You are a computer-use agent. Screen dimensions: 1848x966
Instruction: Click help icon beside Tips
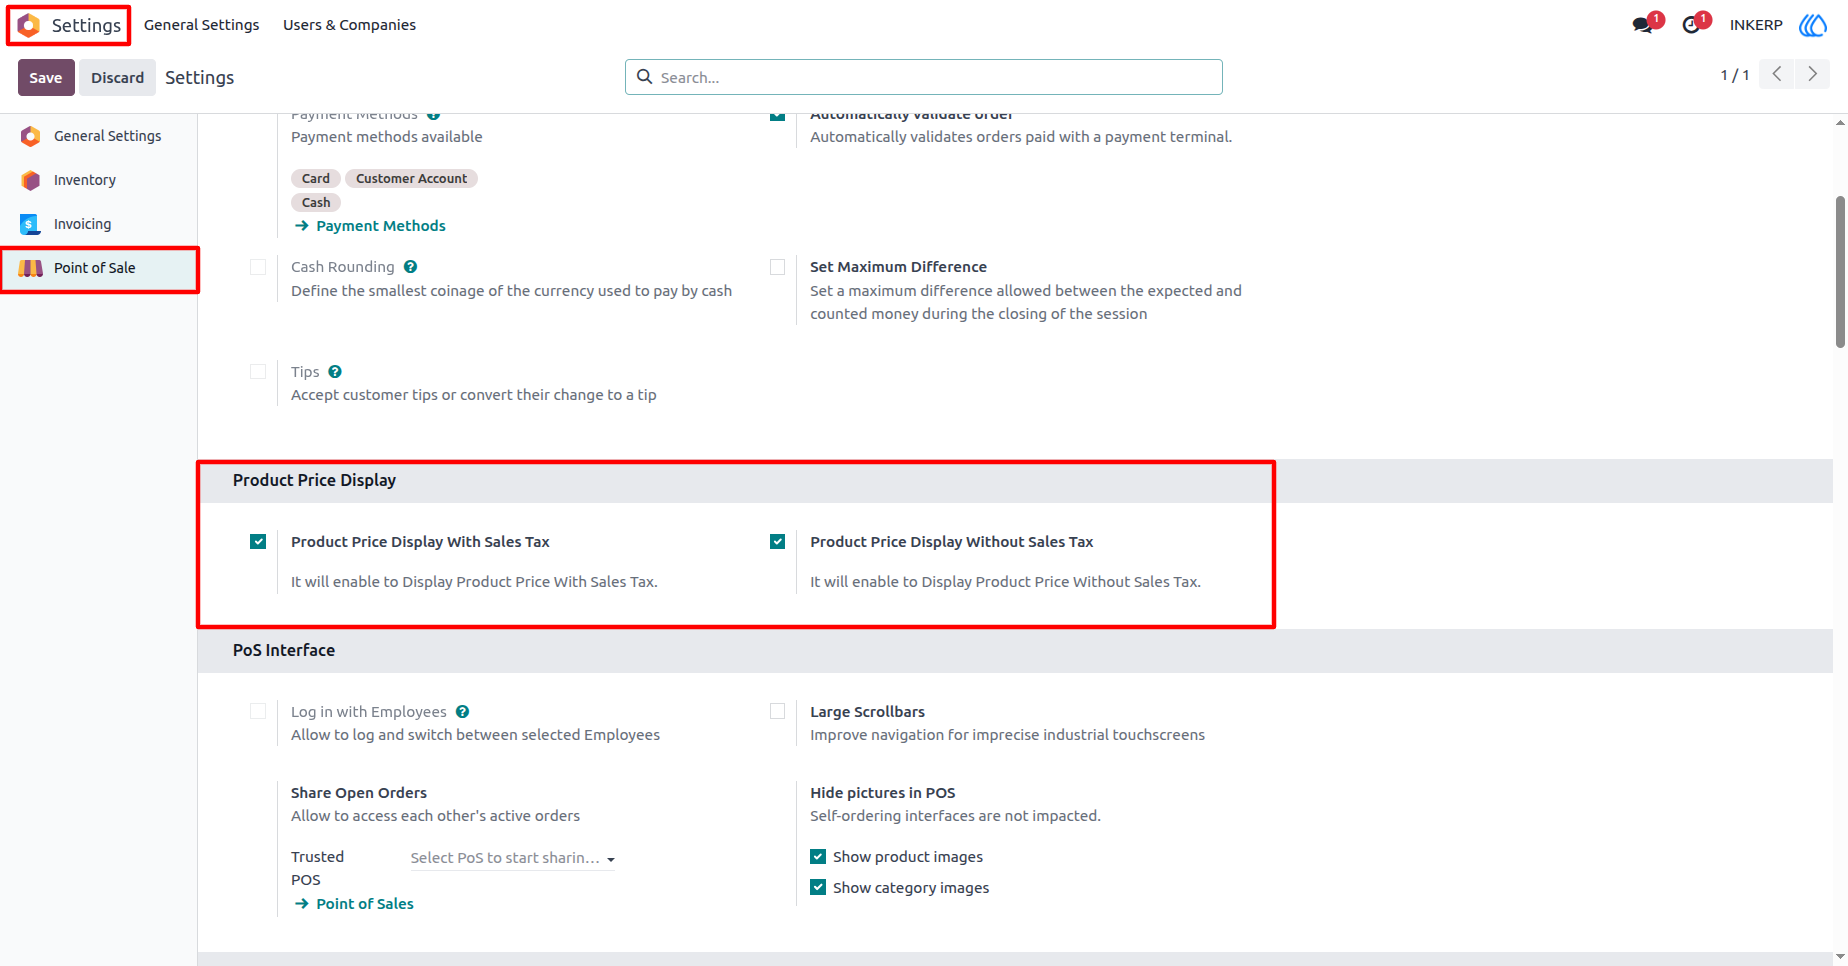335,372
